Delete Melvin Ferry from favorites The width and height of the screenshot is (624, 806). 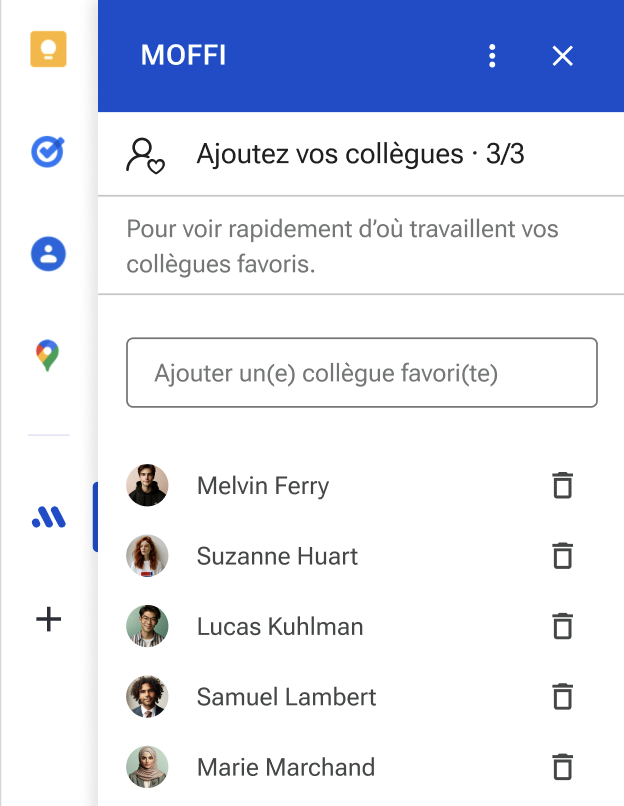562,485
